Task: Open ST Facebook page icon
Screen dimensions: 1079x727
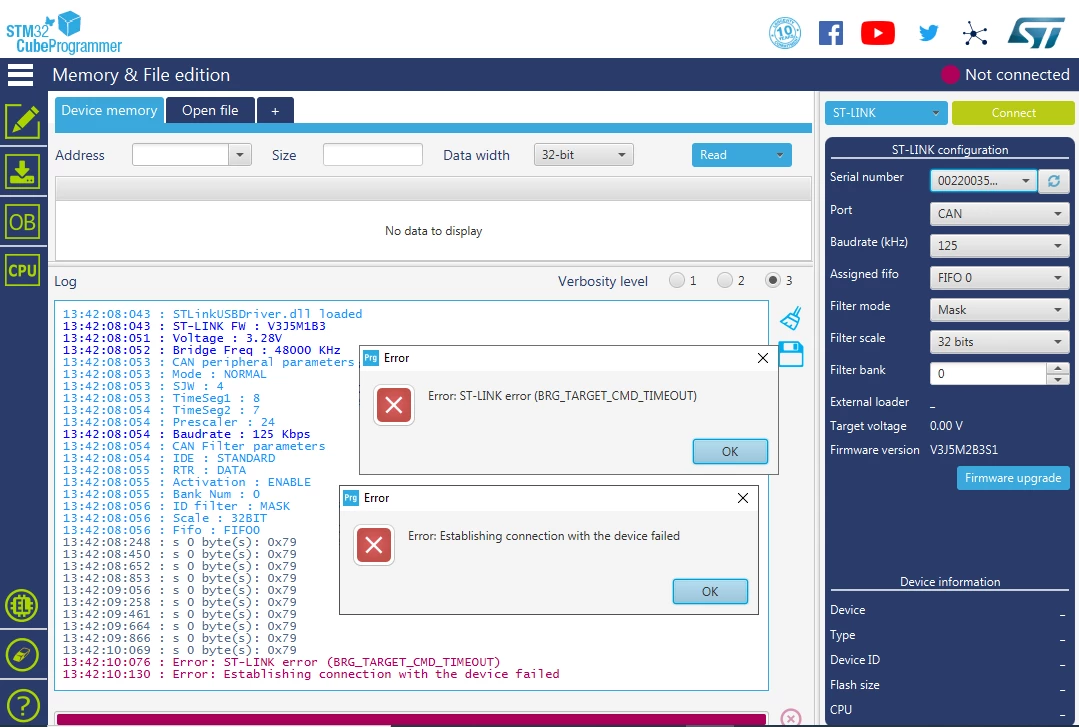Action: tap(831, 33)
